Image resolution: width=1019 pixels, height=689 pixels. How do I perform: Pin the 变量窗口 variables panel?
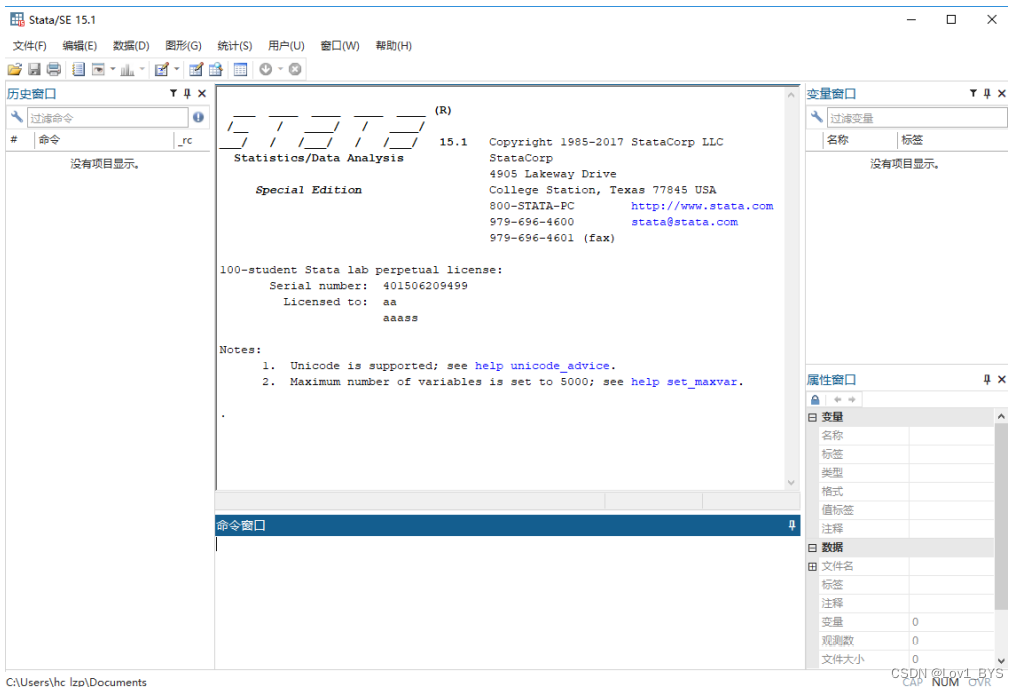pos(987,94)
